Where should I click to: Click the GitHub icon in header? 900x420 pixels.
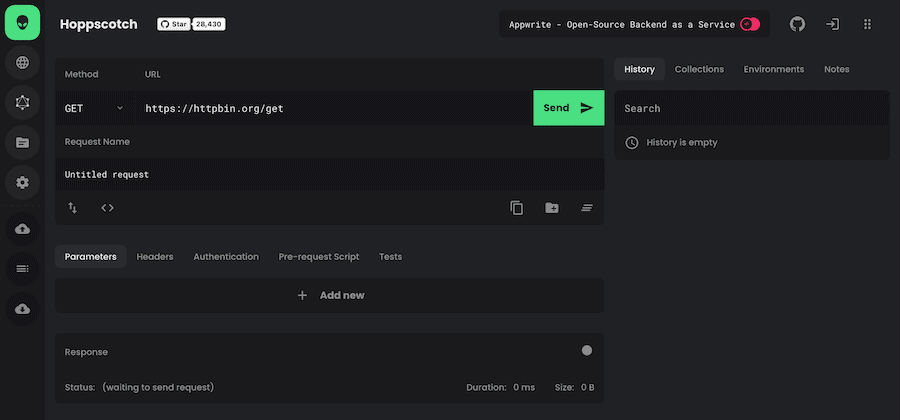pos(797,24)
